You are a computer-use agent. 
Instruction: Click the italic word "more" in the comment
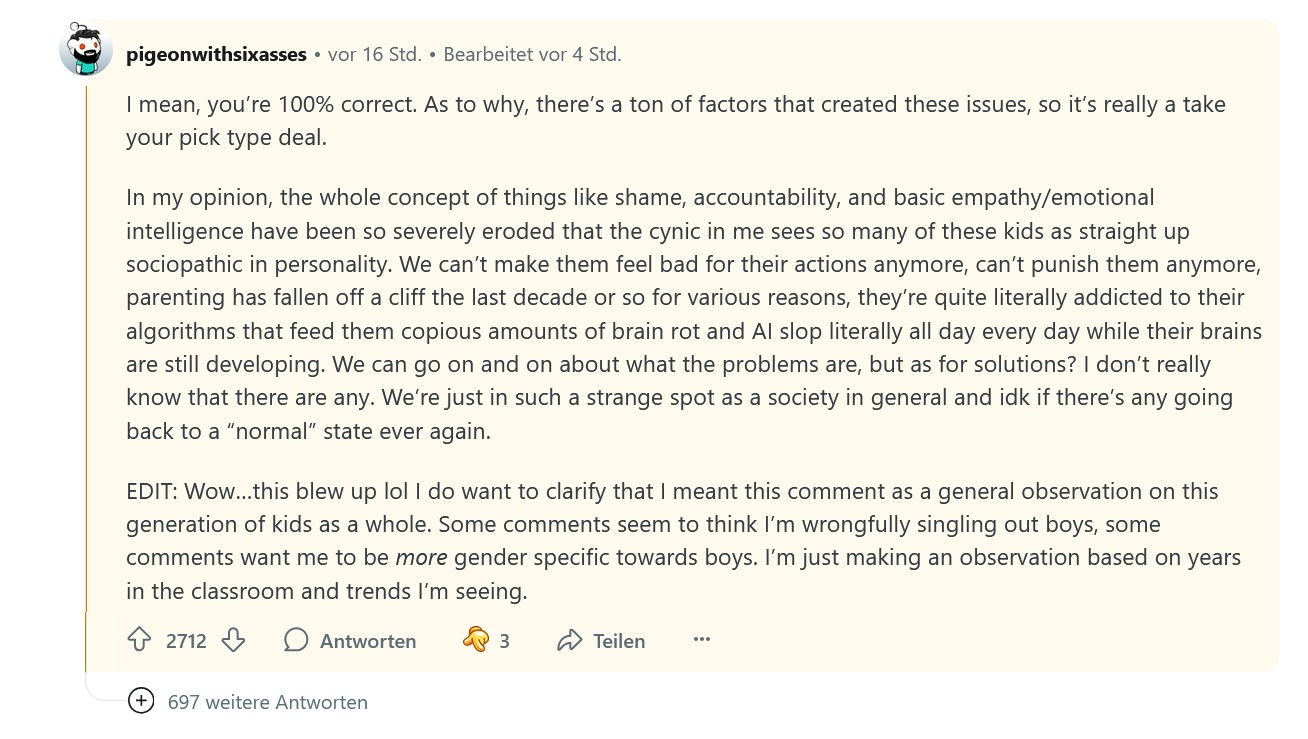[421, 558]
